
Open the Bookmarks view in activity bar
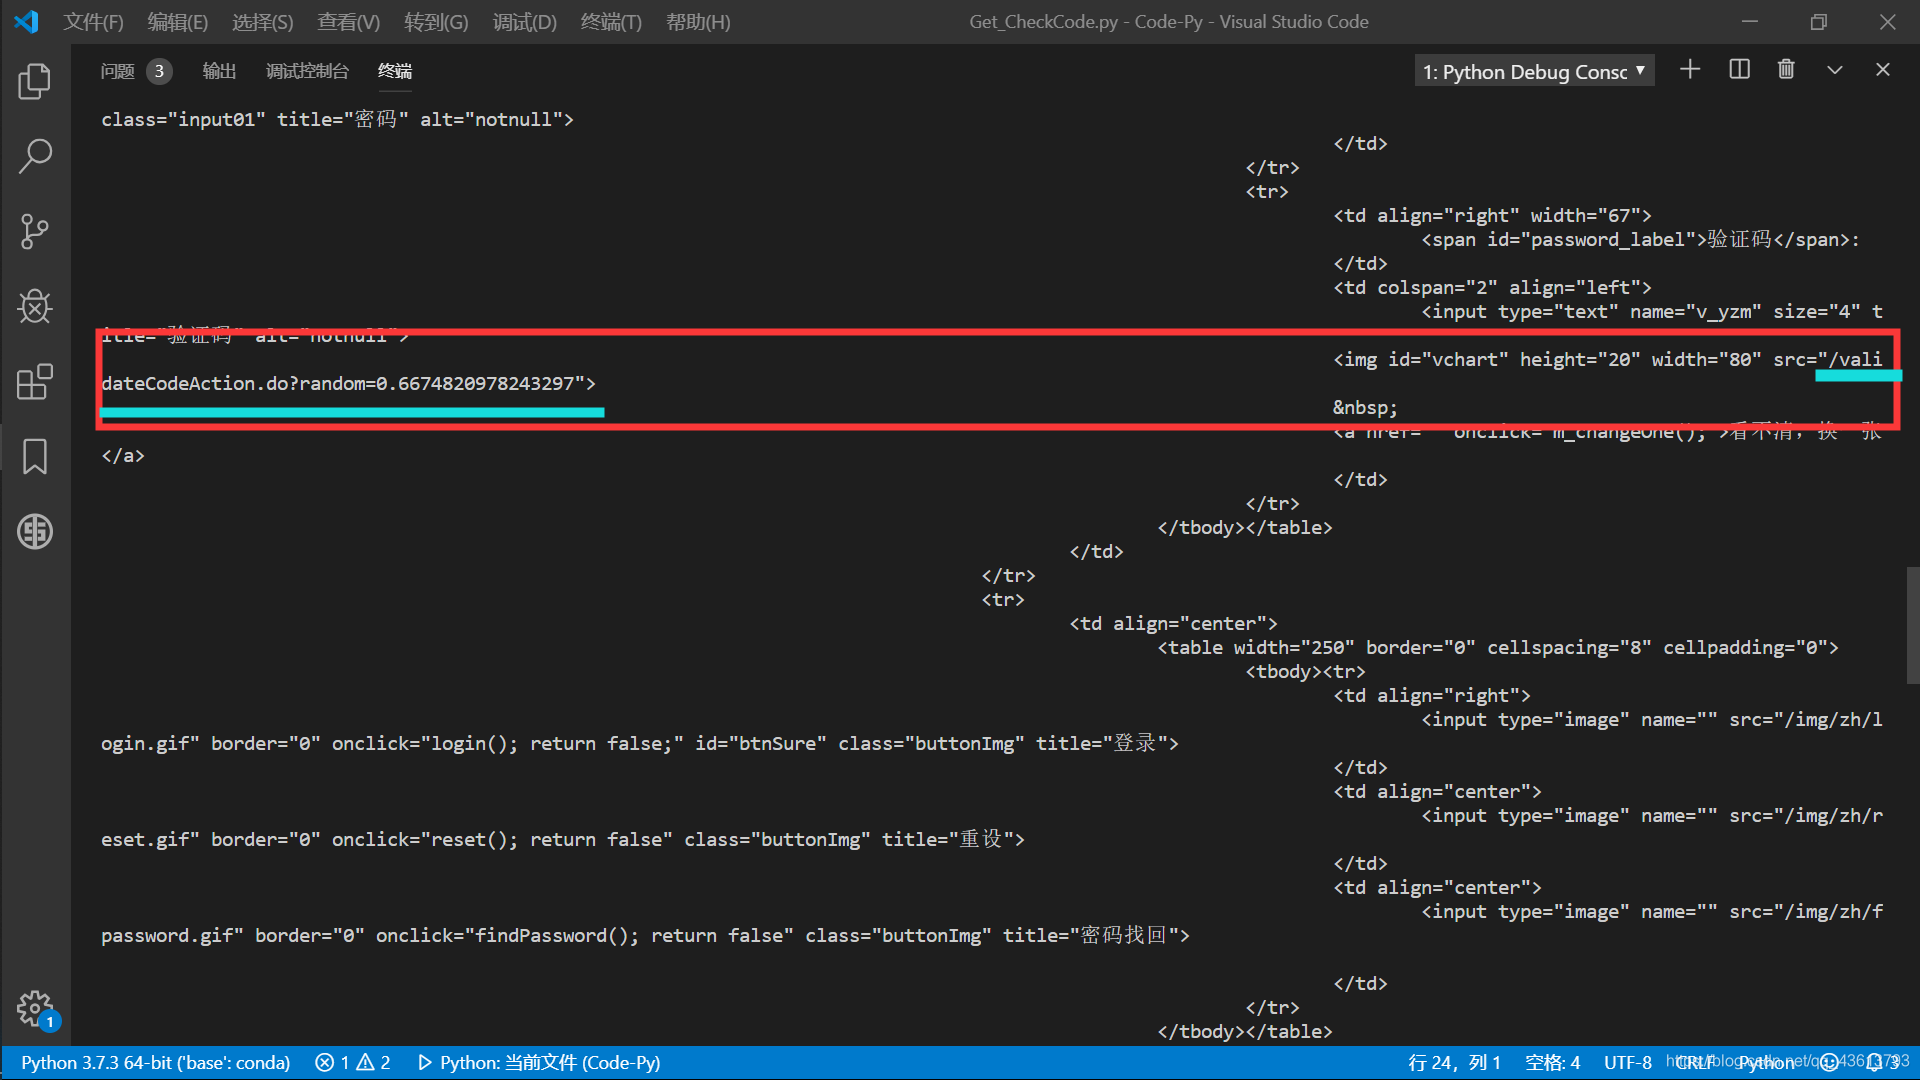point(35,456)
